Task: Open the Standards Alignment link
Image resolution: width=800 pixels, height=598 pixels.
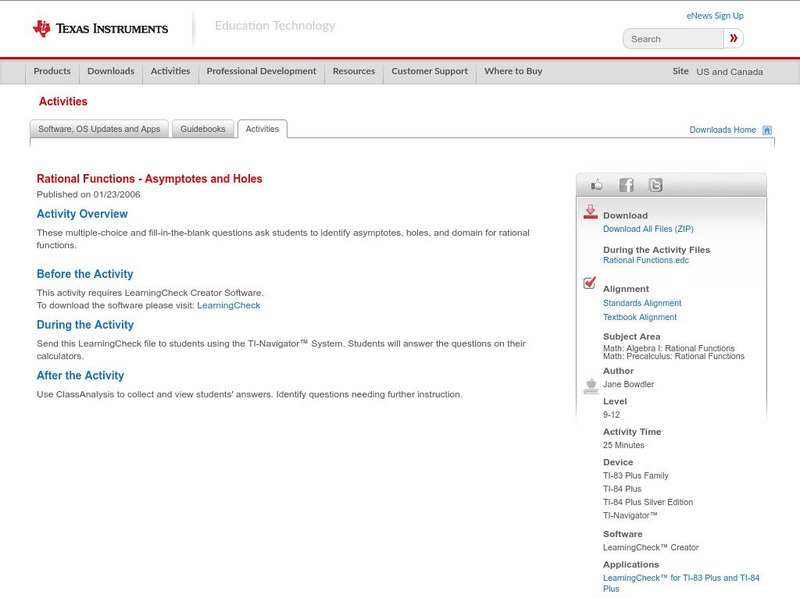Action: [642, 303]
